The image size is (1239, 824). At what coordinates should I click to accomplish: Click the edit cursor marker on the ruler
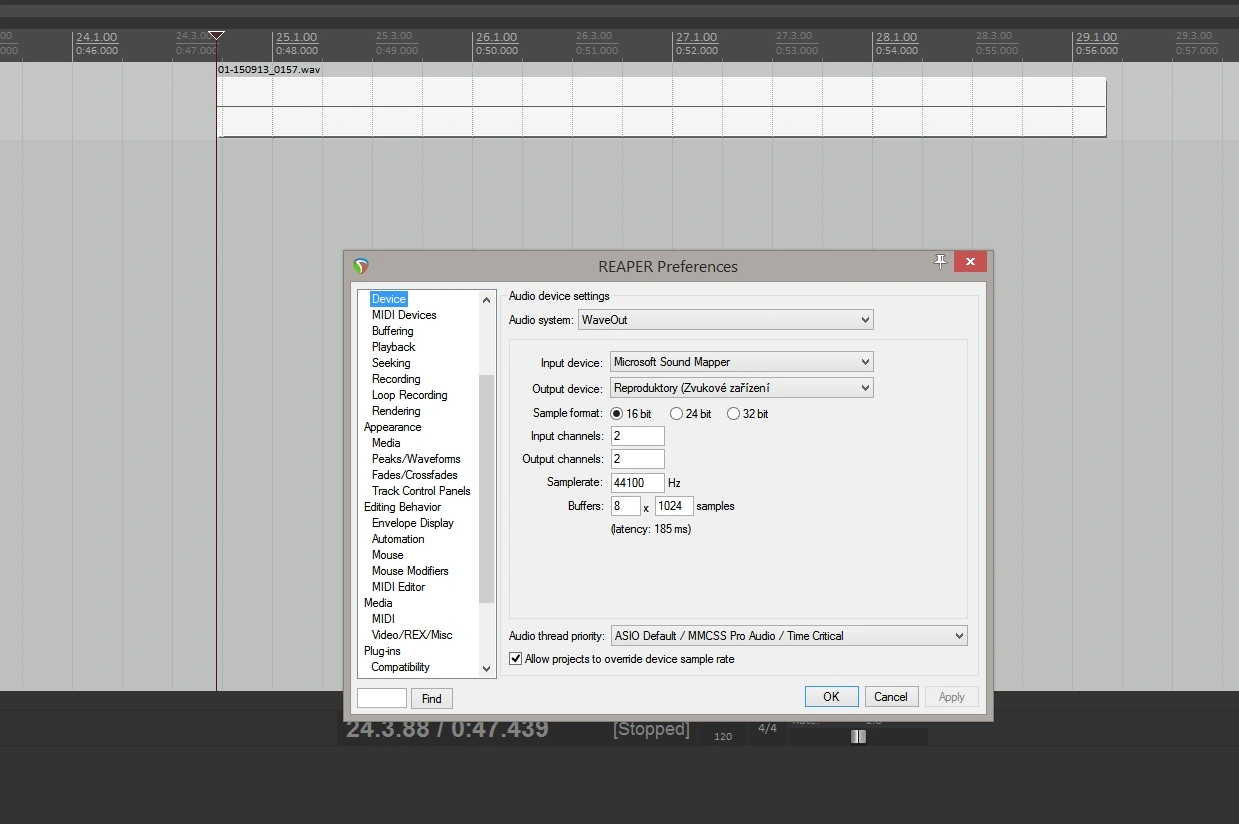[x=216, y=37]
